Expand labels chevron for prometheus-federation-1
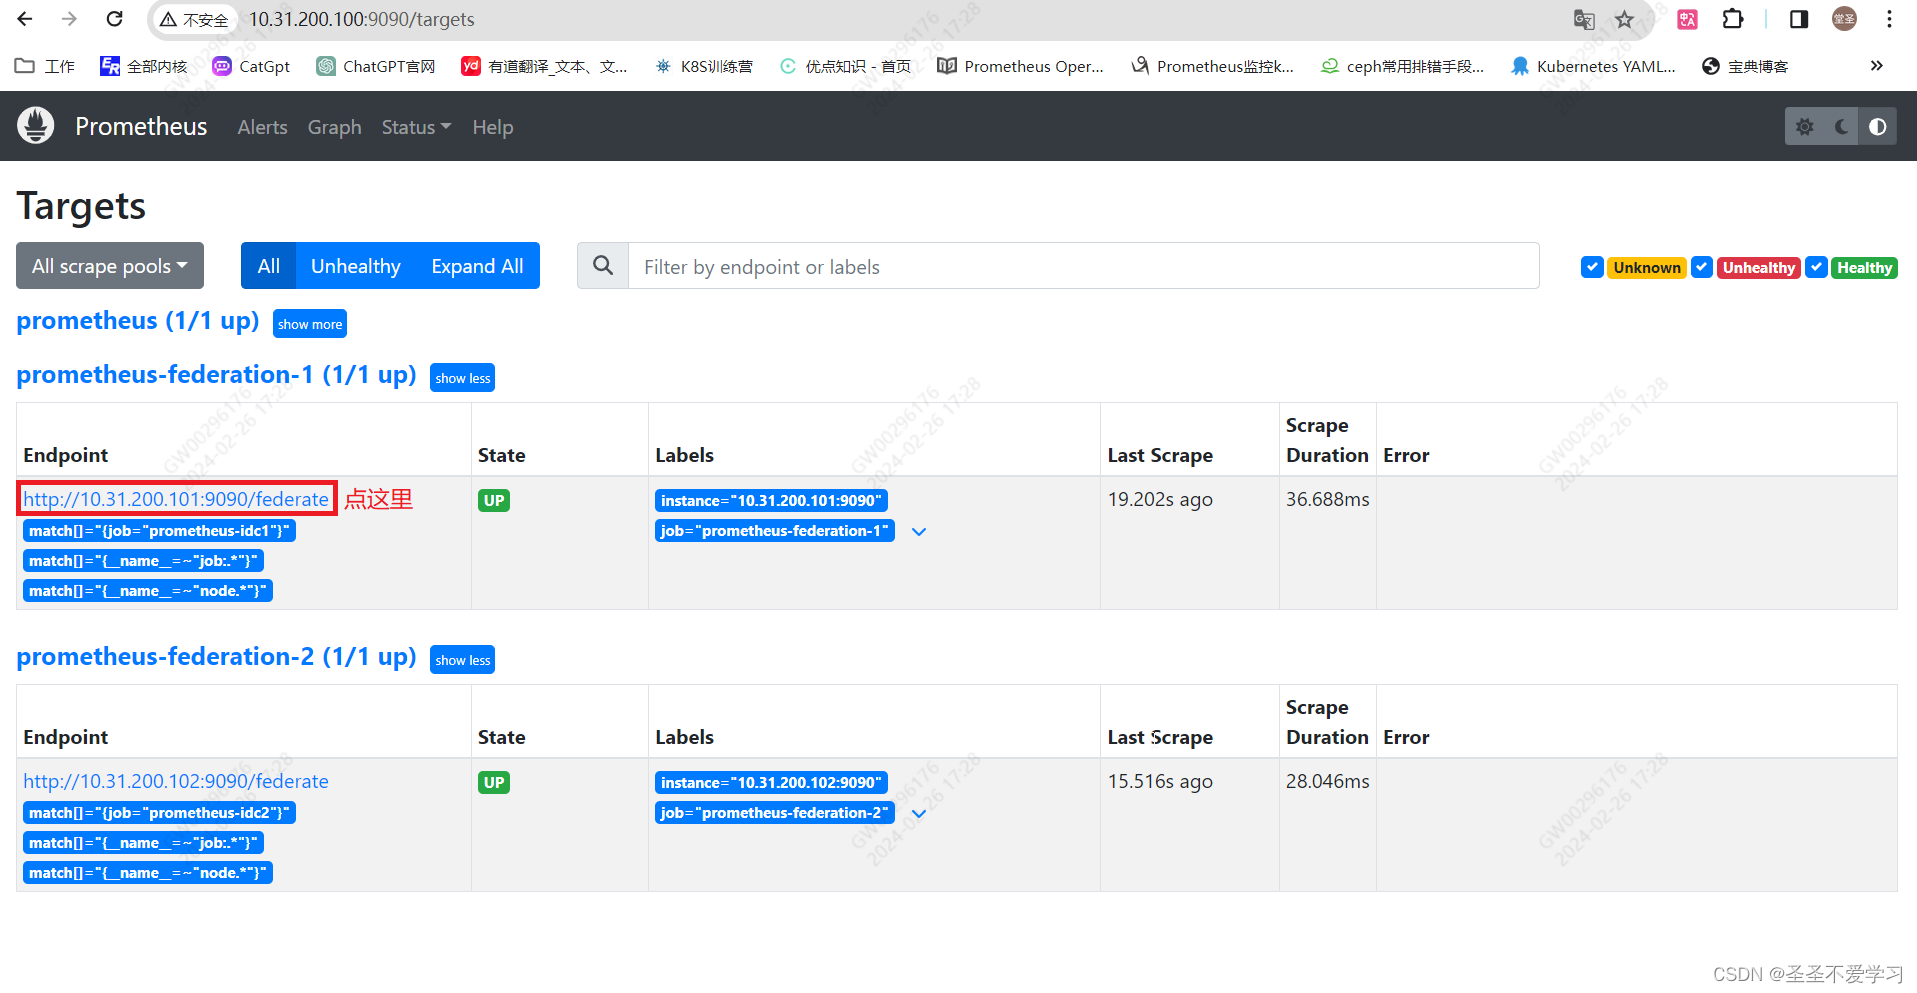Image resolution: width=1917 pixels, height=993 pixels. click(919, 532)
